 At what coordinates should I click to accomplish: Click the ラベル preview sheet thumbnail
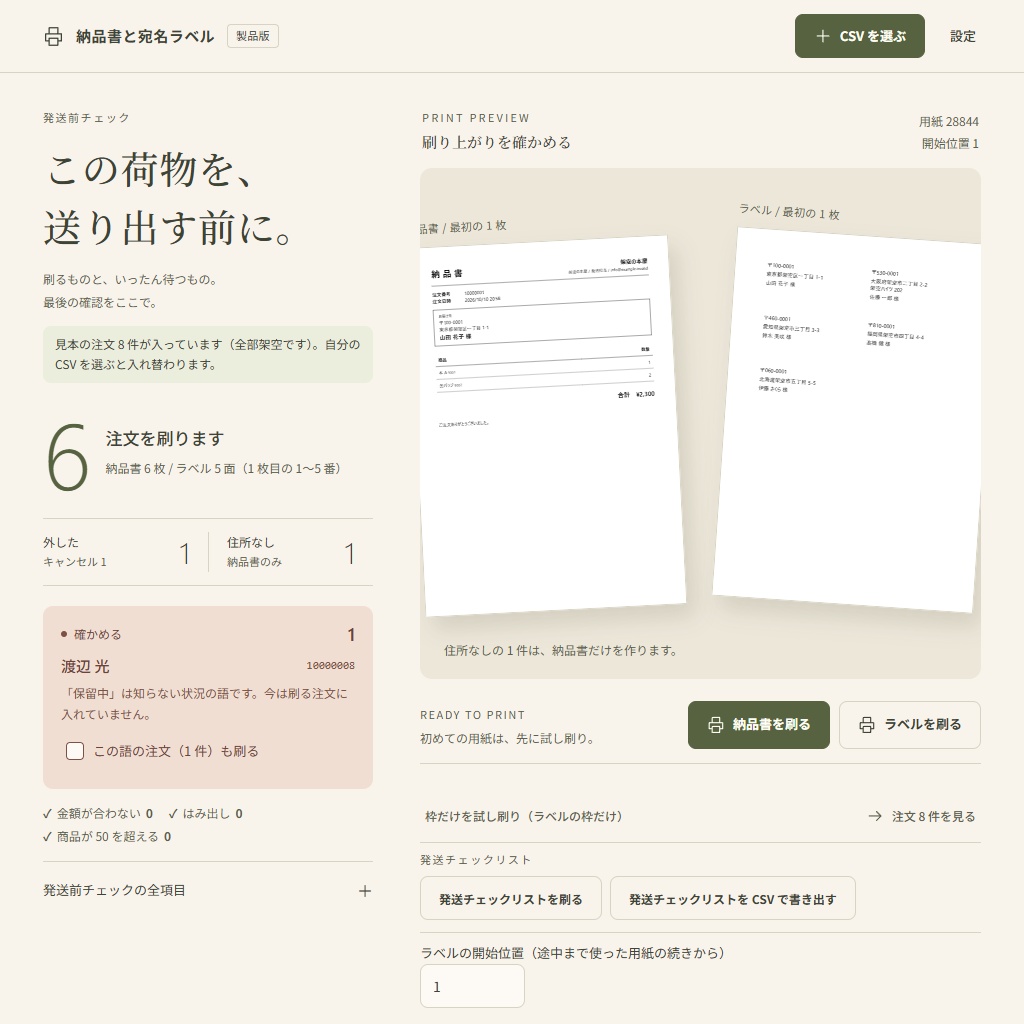pos(846,420)
